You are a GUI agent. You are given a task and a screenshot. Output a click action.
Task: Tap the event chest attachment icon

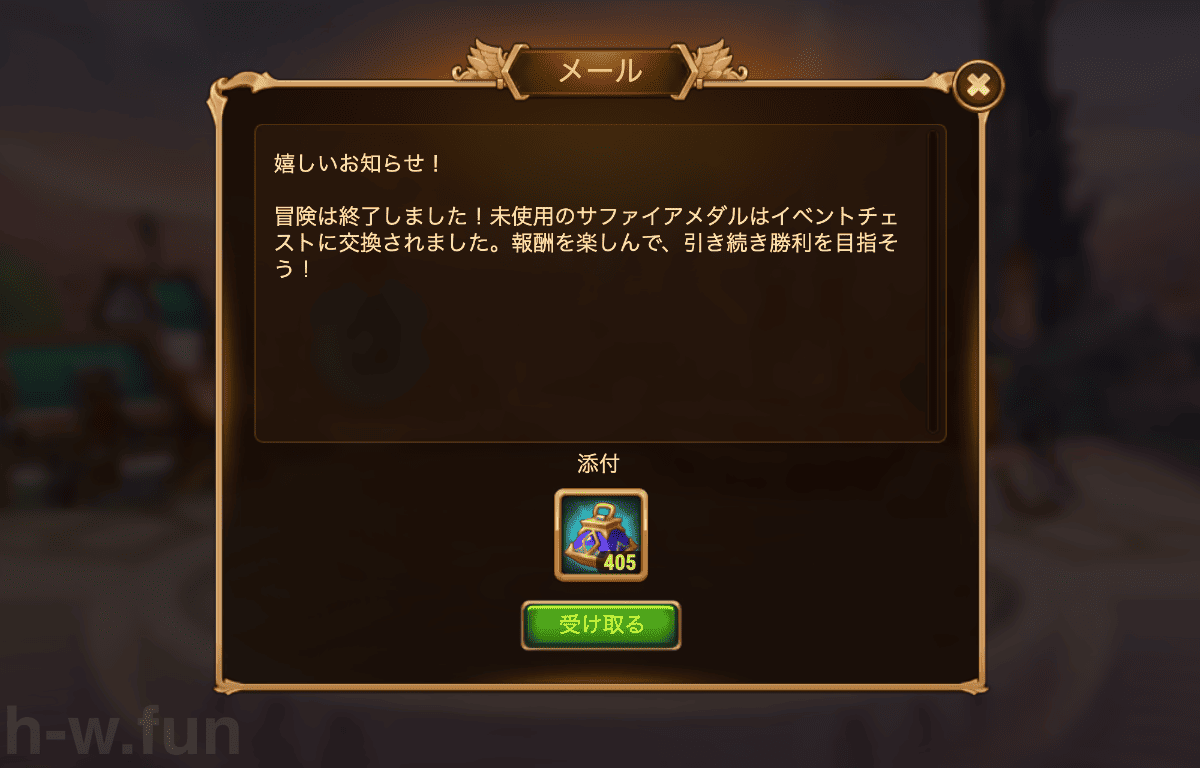601,535
